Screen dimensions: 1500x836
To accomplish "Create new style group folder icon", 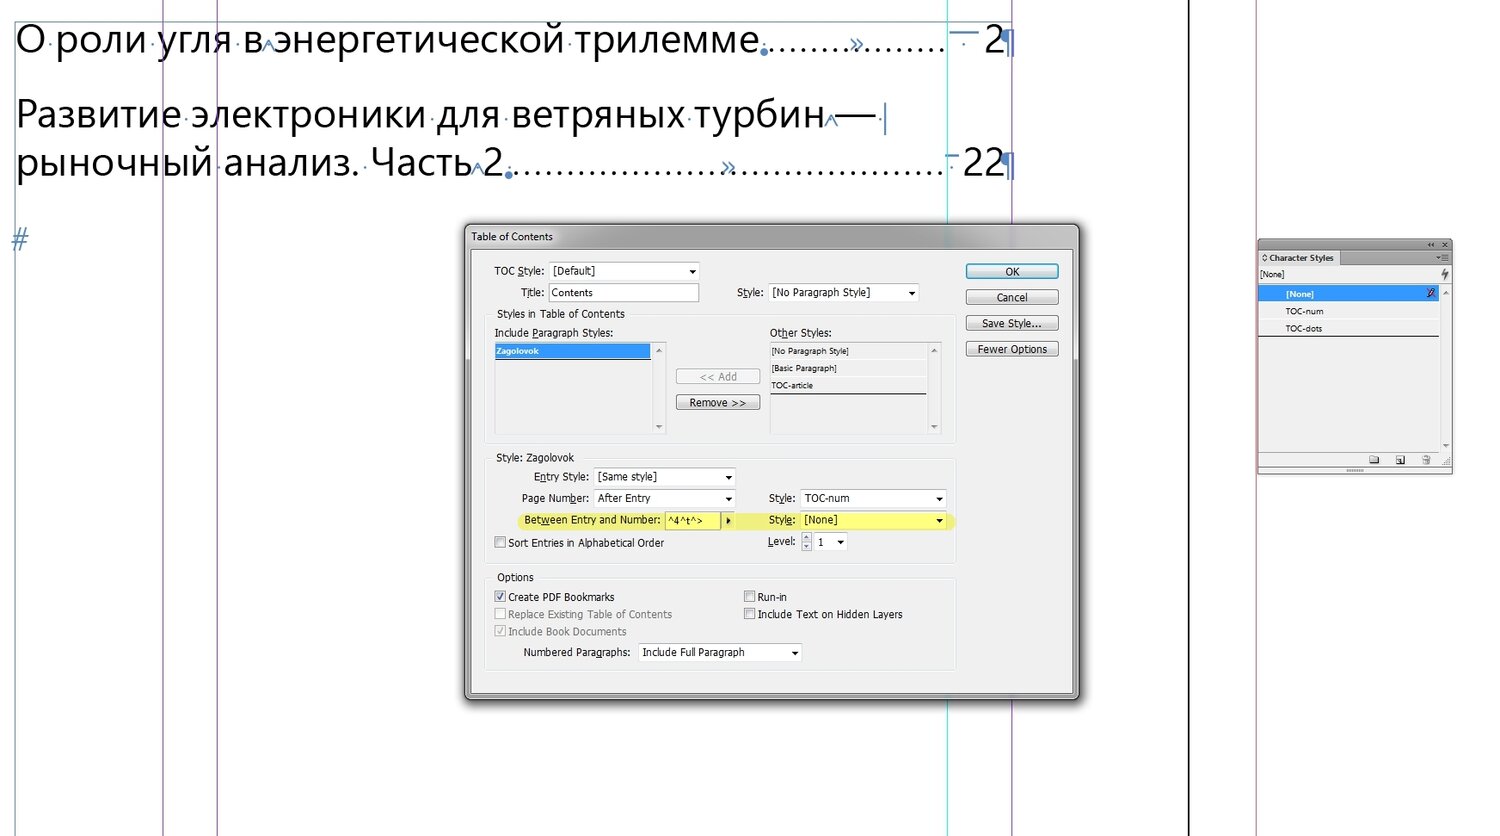I will point(1374,460).
